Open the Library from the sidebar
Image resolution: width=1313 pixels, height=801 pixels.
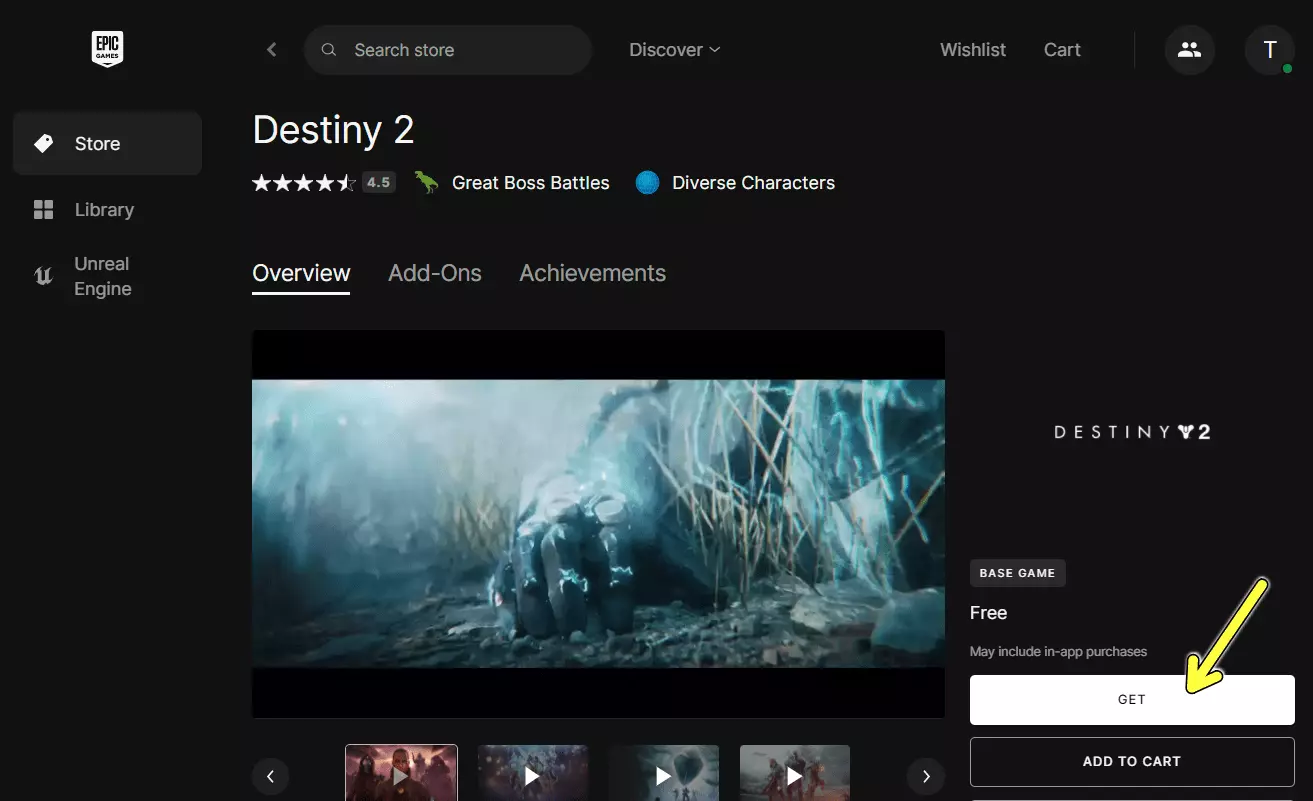pyautogui.click(x=43, y=209)
